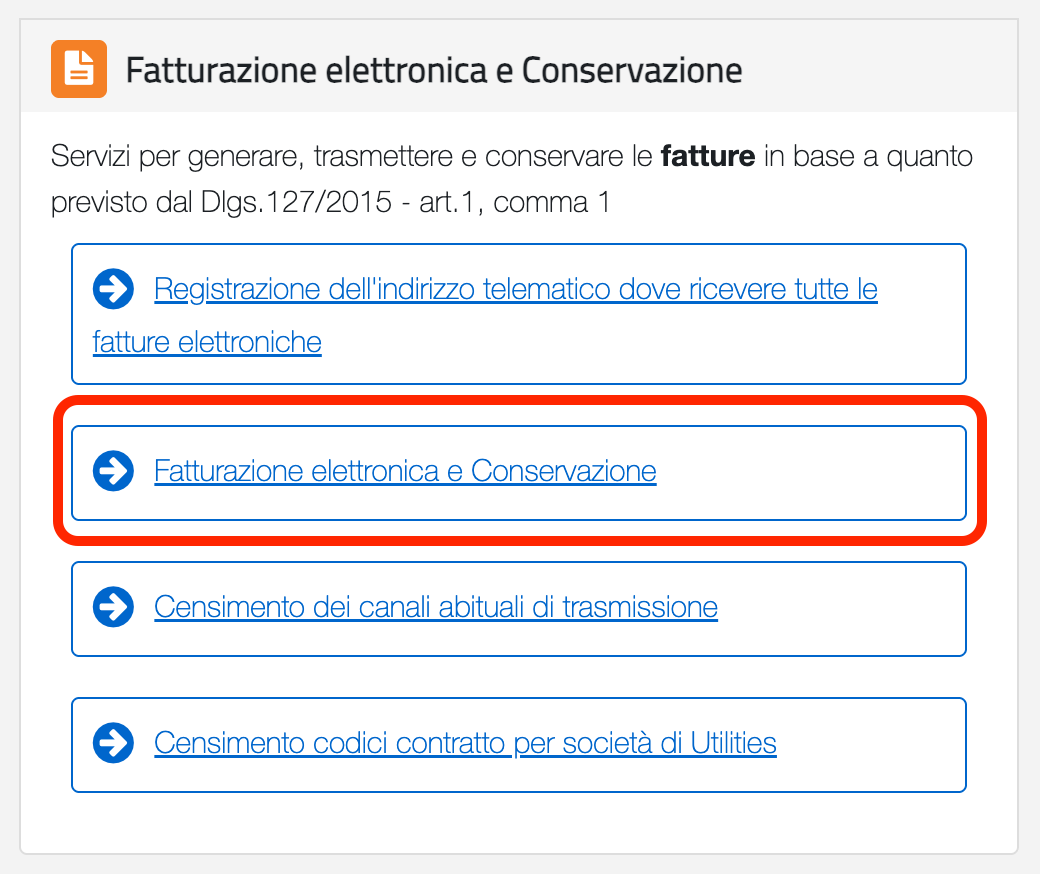This screenshot has width=1040, height=874.
Task: Open 'Censimento dei canali abituali di trasmissione'
Action: click(x=435, y=607)
